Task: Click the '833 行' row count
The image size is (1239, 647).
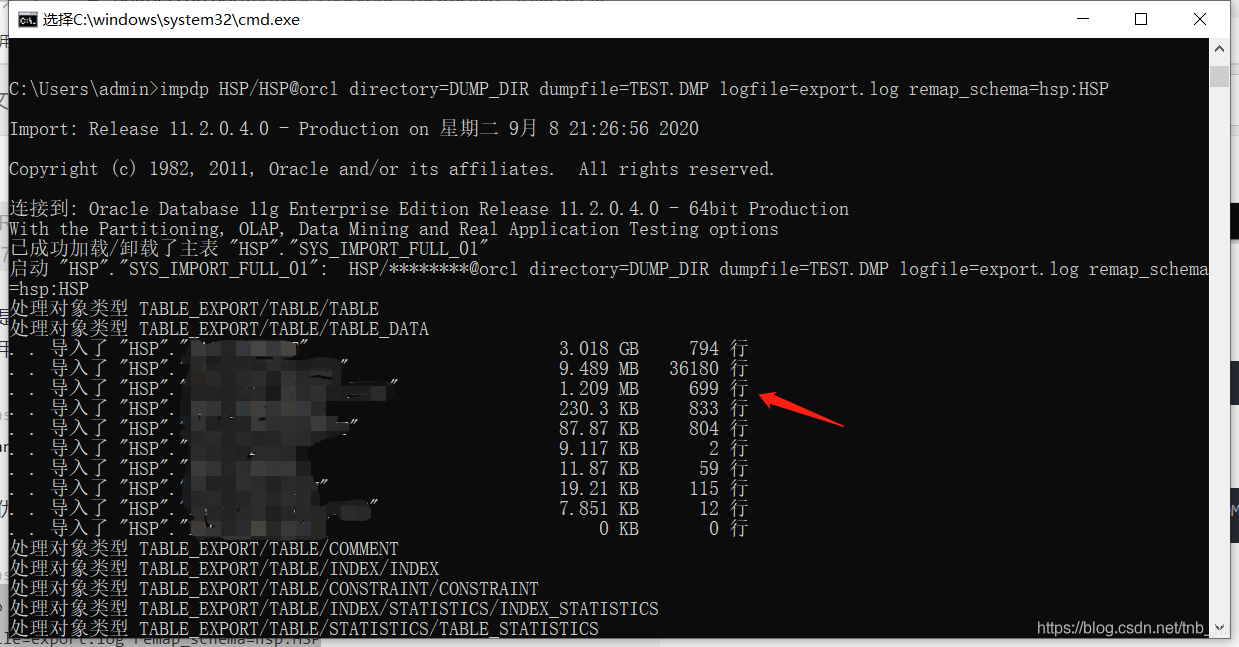Action: [718, 409]
